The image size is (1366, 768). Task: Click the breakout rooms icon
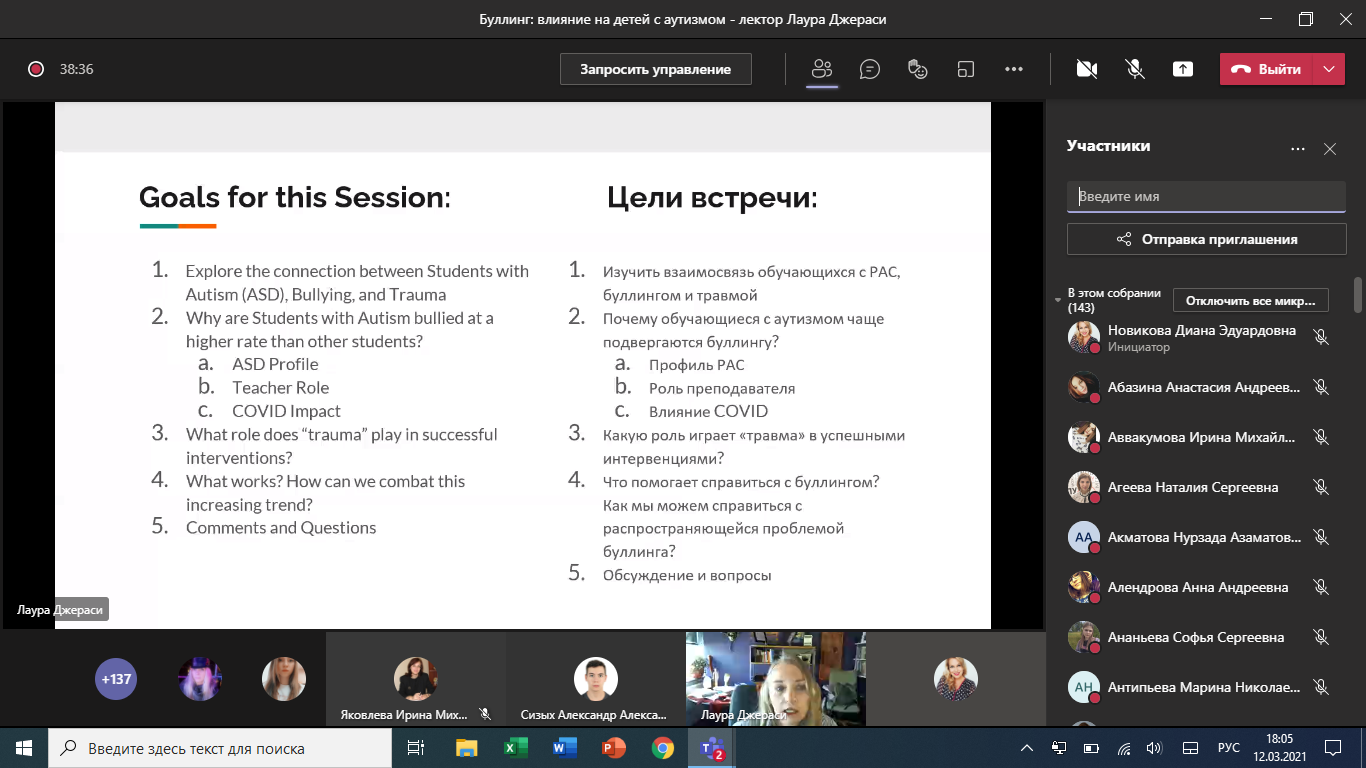[x=966, y=69]
